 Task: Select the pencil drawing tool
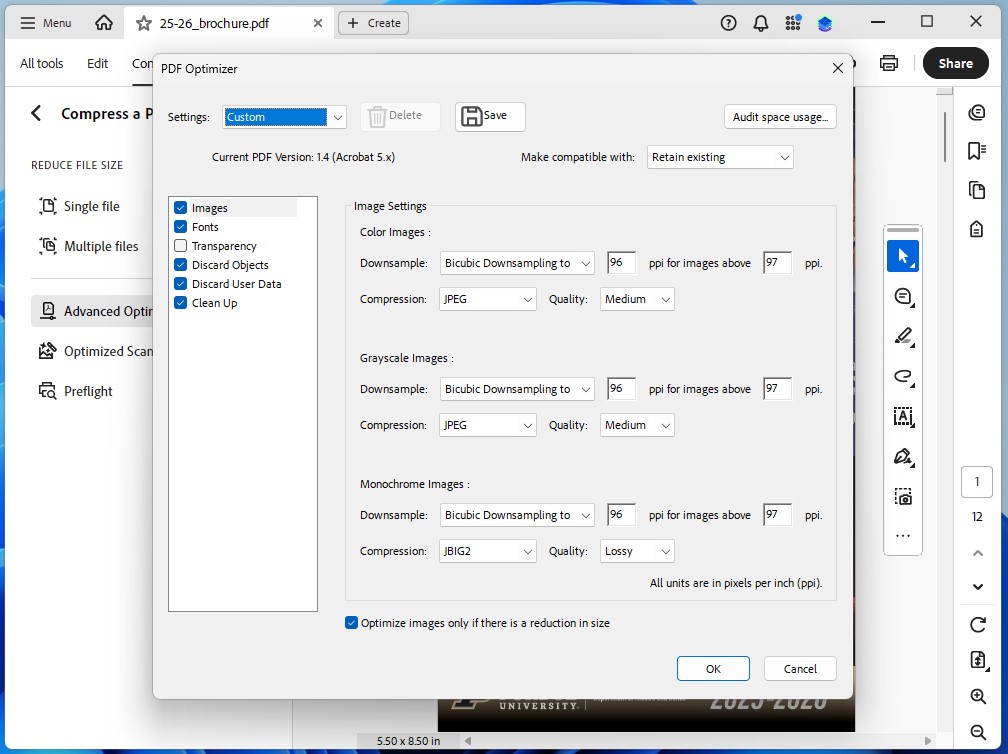[903, 336]
